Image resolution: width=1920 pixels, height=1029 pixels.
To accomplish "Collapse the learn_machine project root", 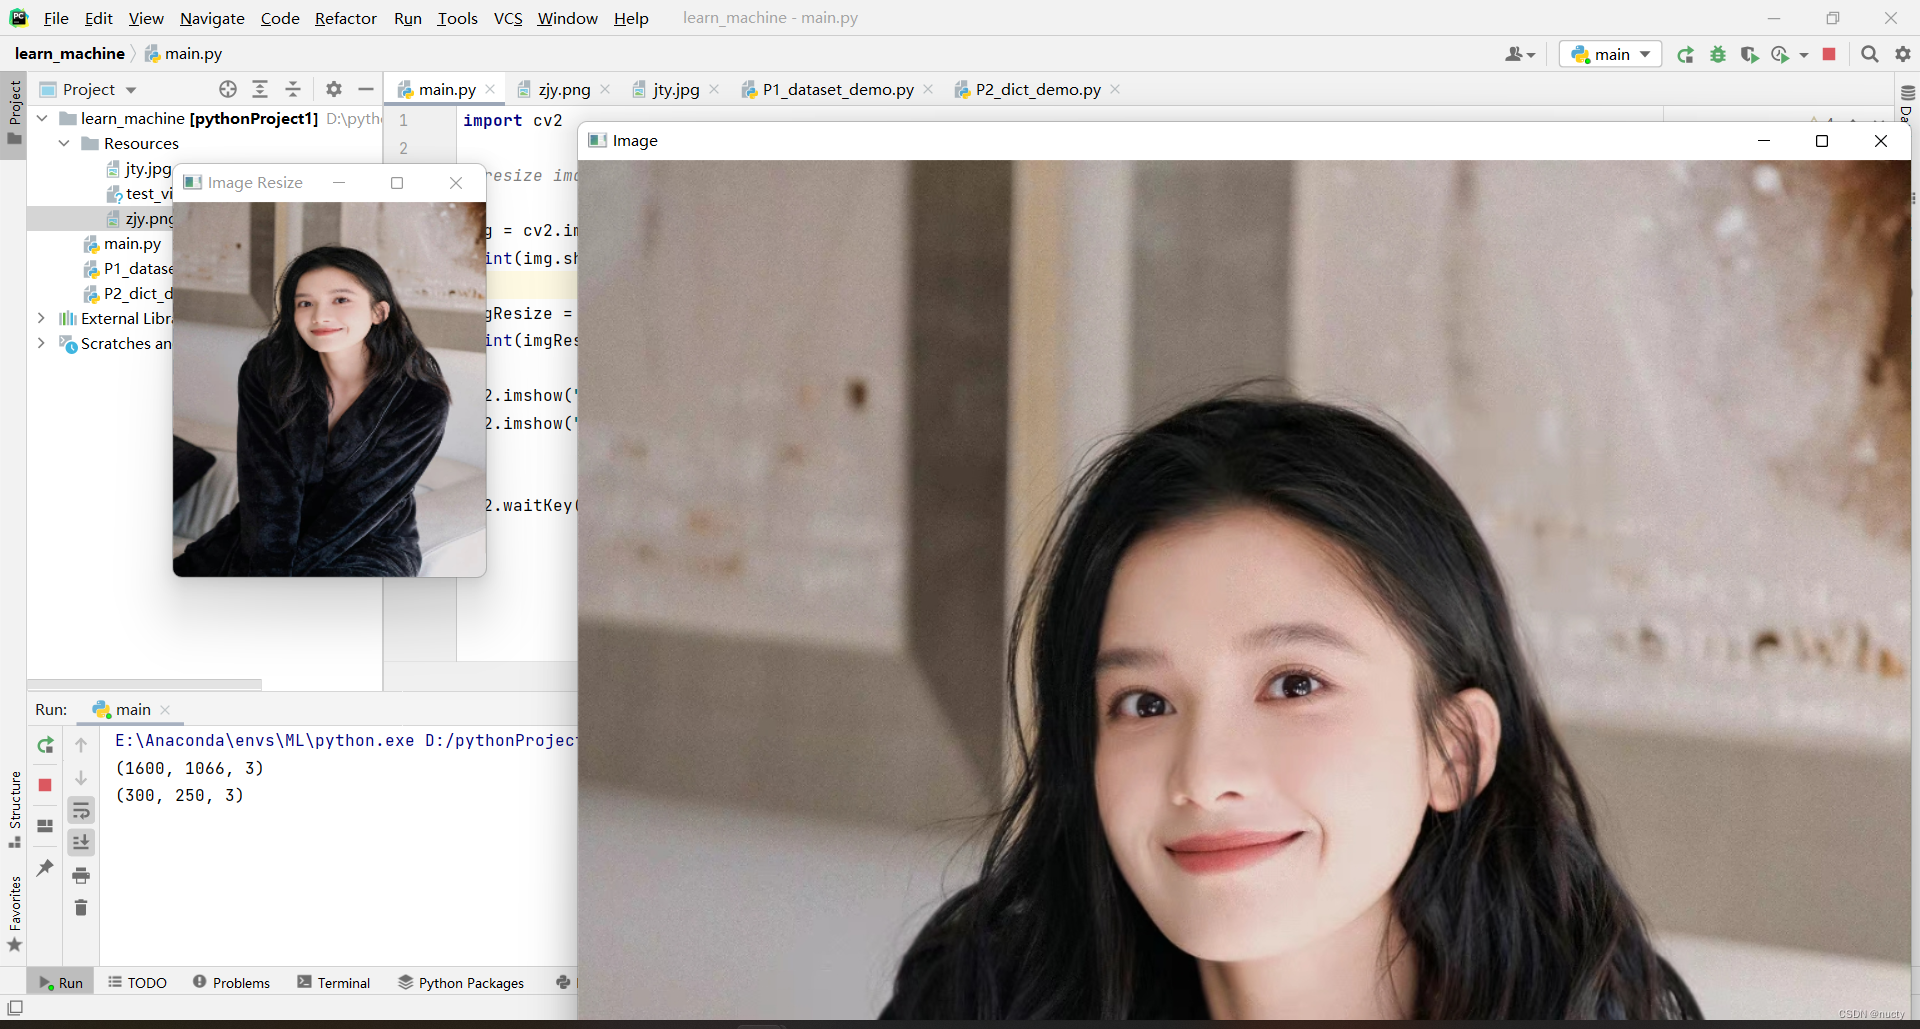I will tap(42, 118).
